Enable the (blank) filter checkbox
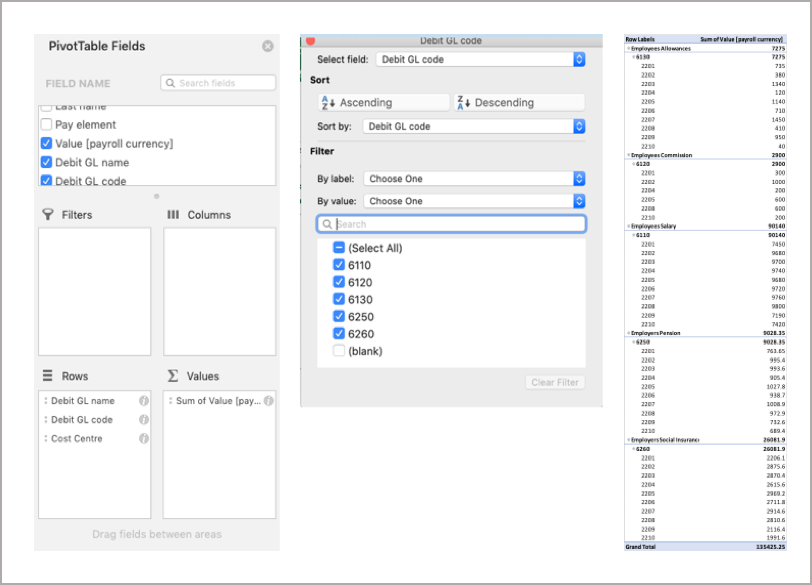 (x=339, y=351)
